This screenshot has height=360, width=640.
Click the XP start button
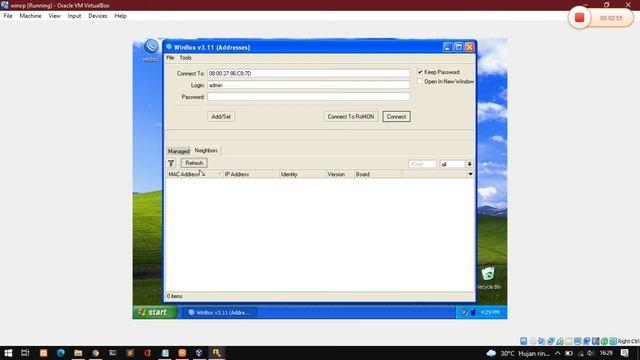coord(155,312)
